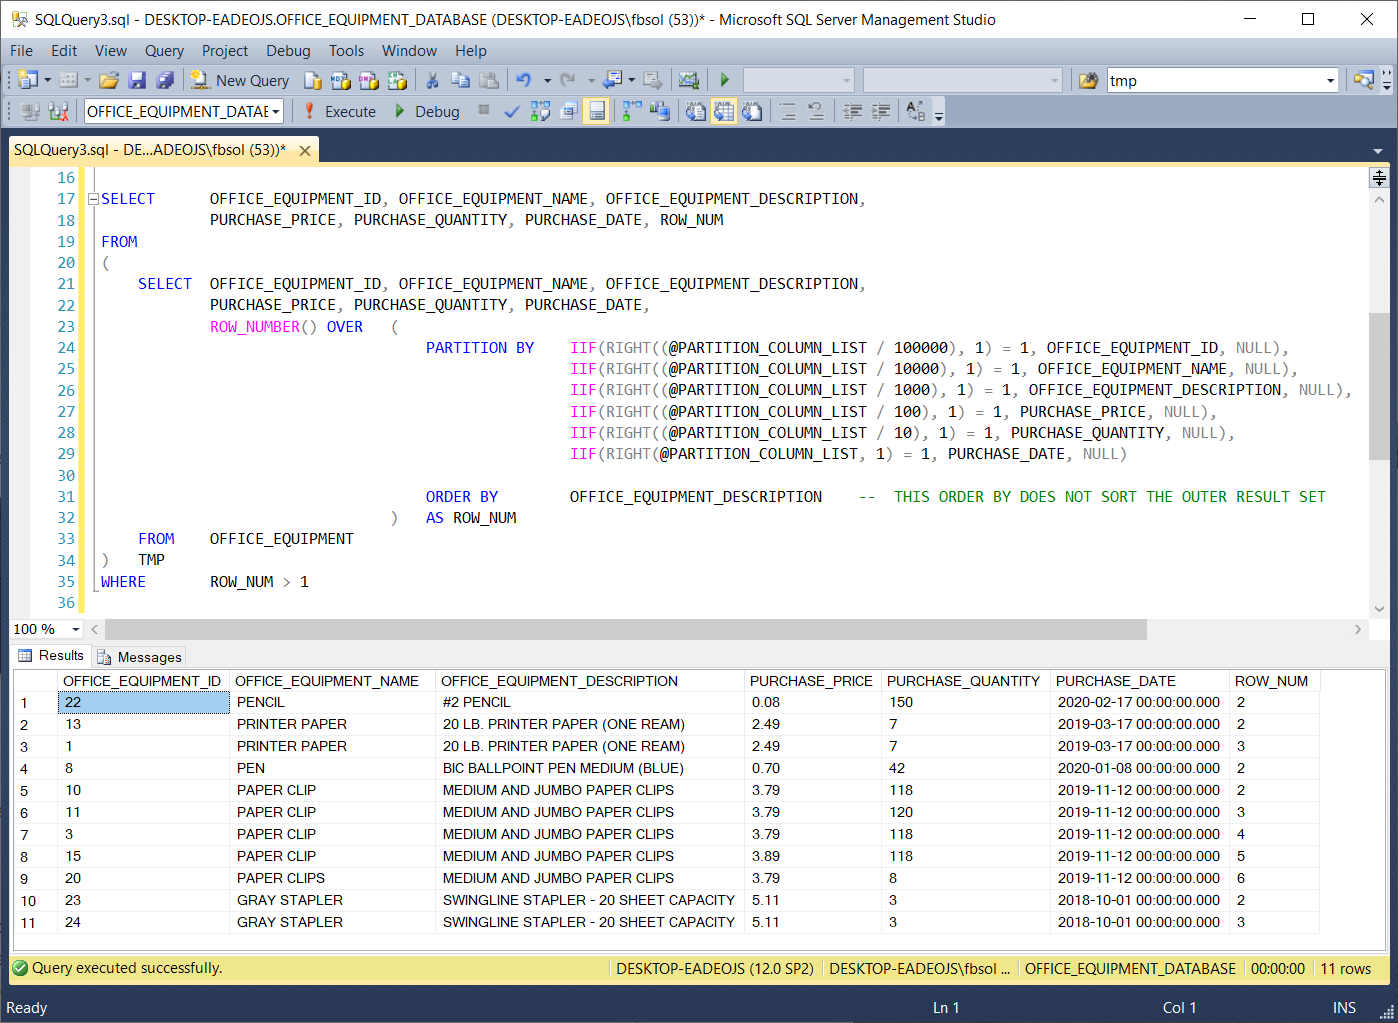Viewport: 1398px width, 1023px height.
Task: Comment out the selected lines
Action: 788,111
